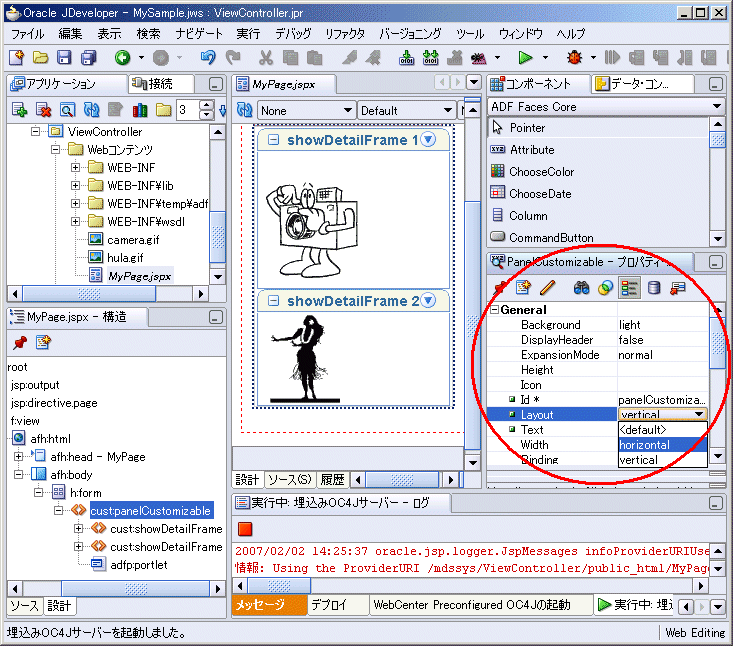Screen dimensions: 733x646
Task: Click the categories view icon in Property Inspector
Action: tap(629, 287)
